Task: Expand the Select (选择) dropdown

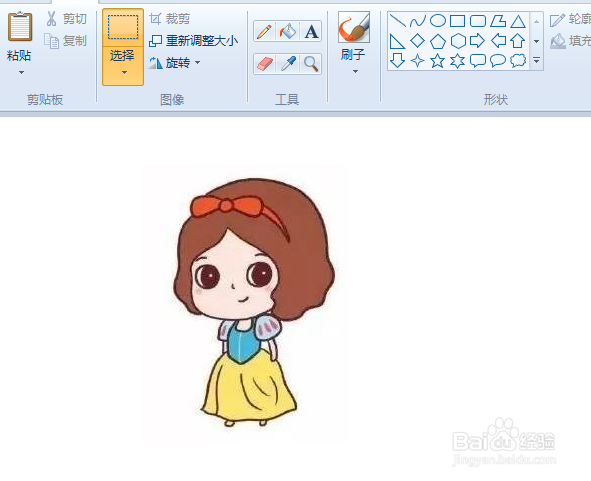Action: pyautogui.click(x=123, y=66)
